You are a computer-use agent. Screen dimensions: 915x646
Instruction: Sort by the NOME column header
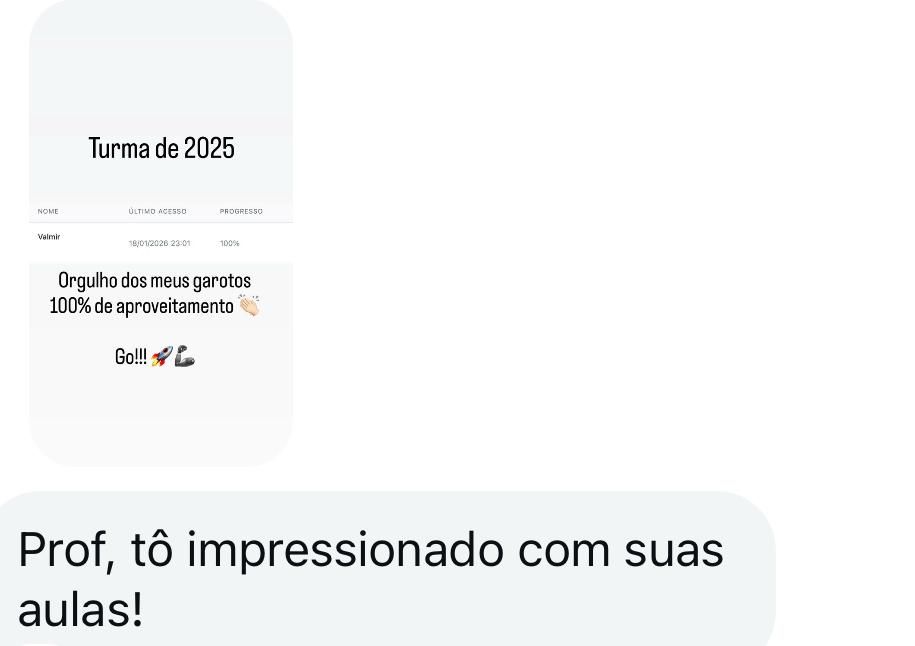click(48, 211)
